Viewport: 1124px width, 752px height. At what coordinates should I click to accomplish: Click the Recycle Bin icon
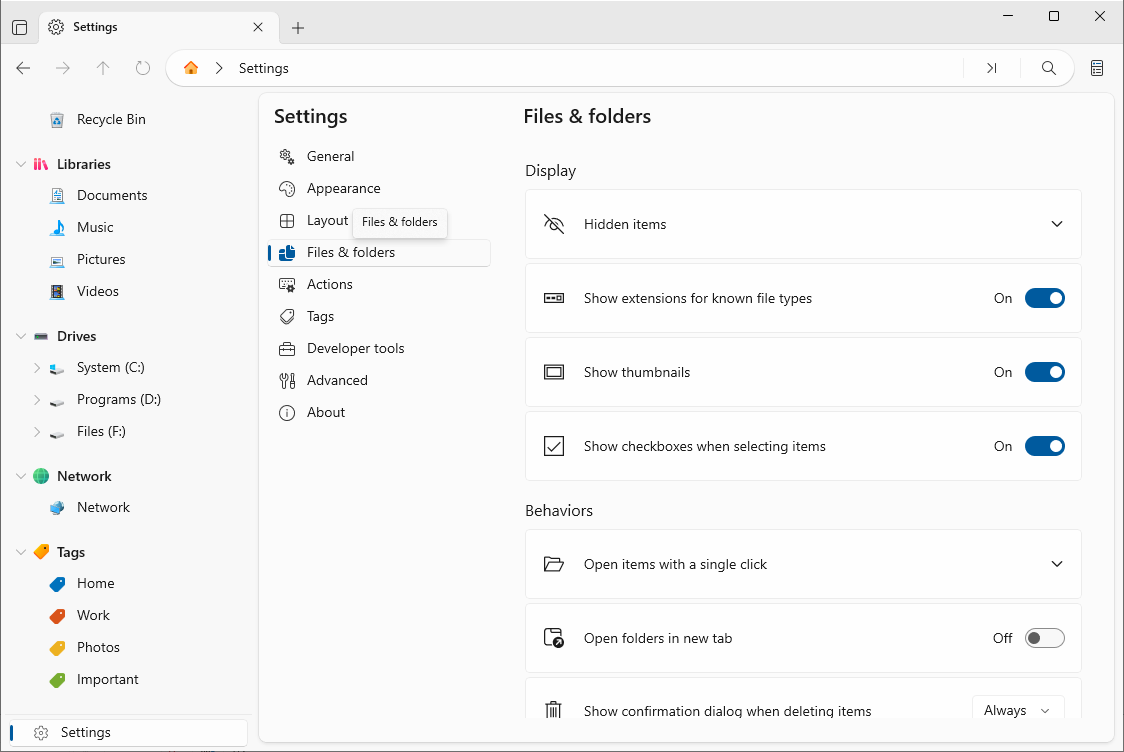click(57, 120)
